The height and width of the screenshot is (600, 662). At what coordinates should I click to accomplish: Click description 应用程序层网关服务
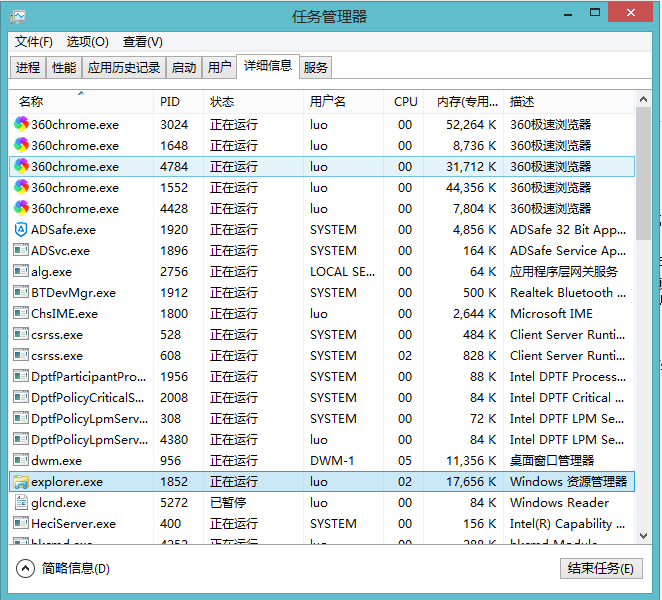[x=564, y=271]
